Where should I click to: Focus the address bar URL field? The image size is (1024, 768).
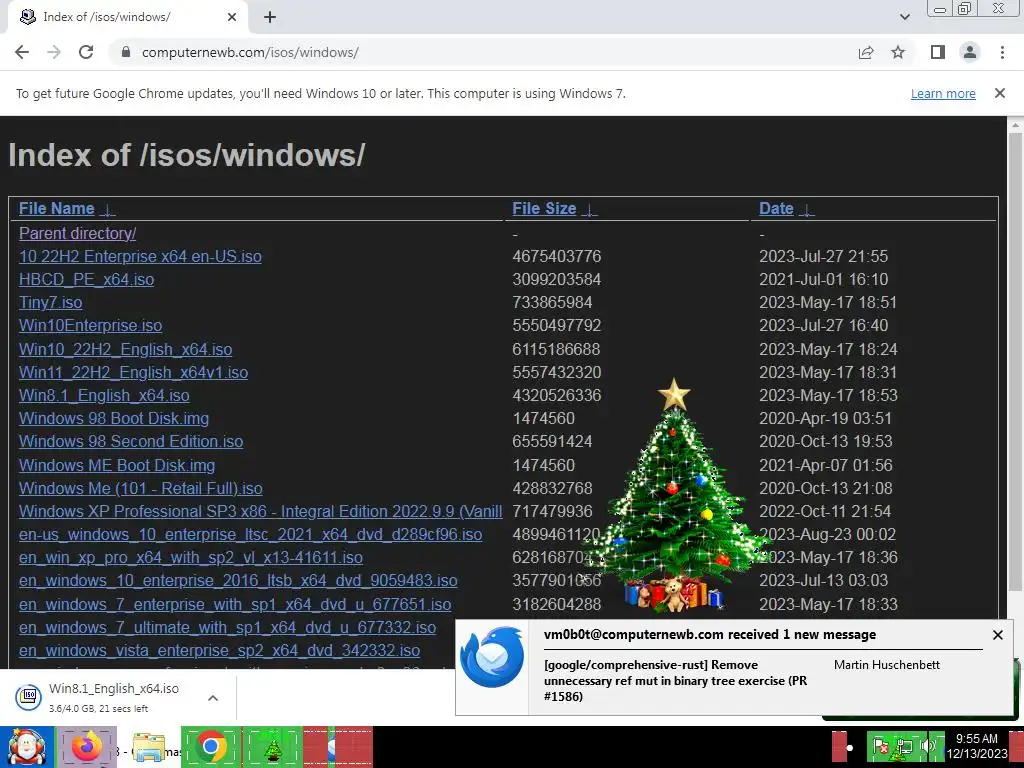(483, 52)
